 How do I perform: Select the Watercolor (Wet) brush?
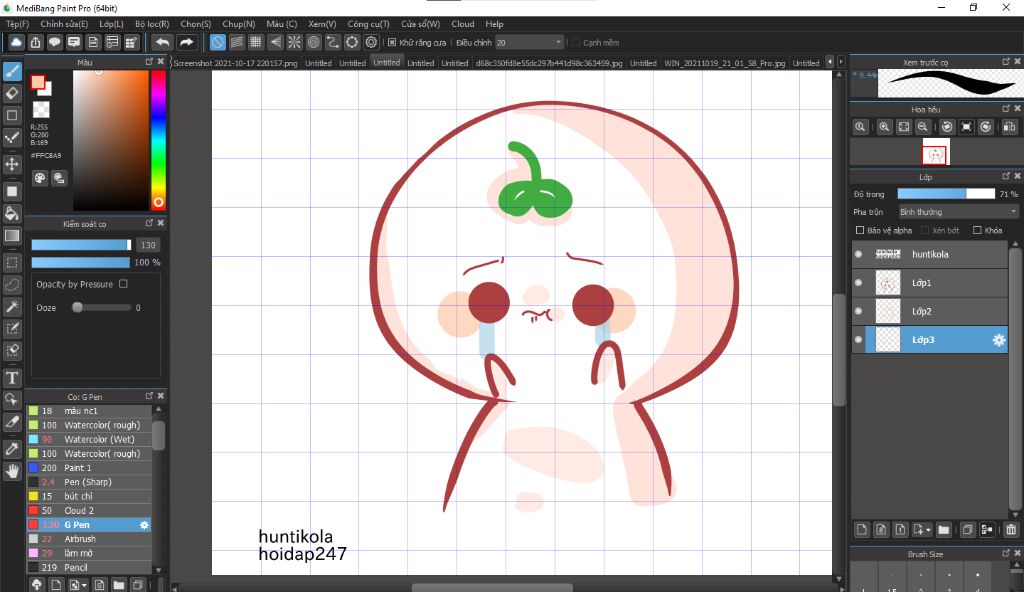coord(89,439)
